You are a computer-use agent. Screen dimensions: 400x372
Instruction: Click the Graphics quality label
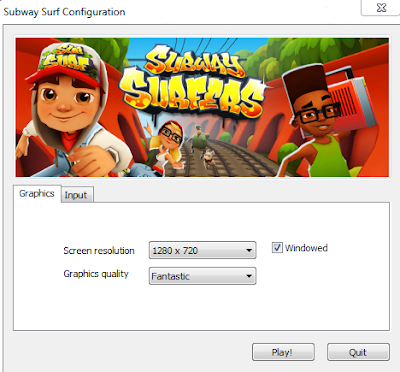[x=96, y=274]
